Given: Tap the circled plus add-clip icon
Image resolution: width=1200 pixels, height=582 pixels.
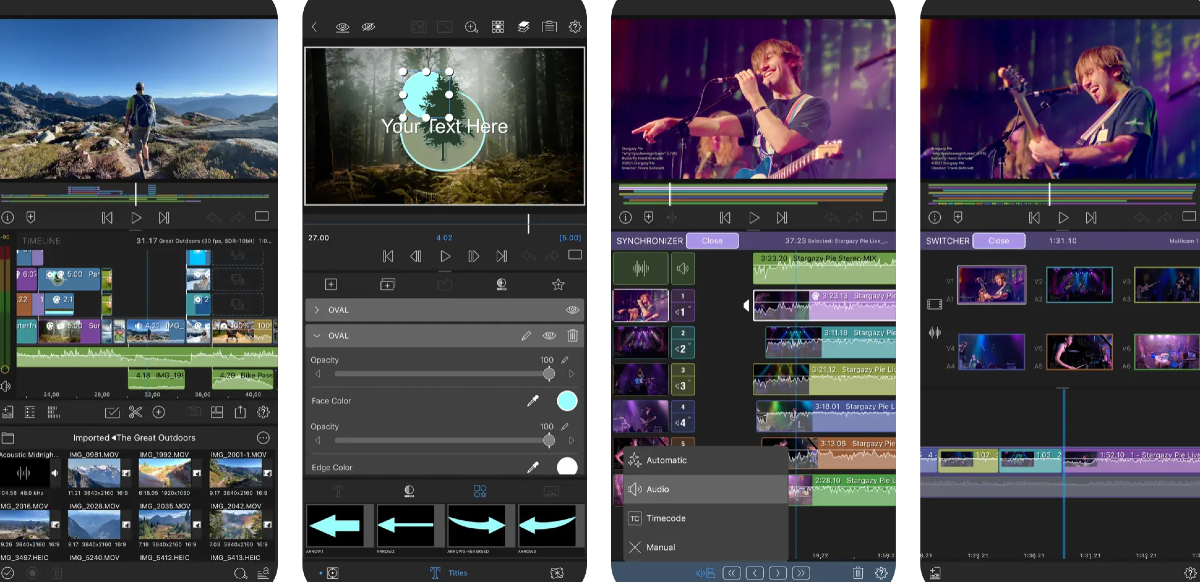Looking at the screenshot, I should (159, 412).
